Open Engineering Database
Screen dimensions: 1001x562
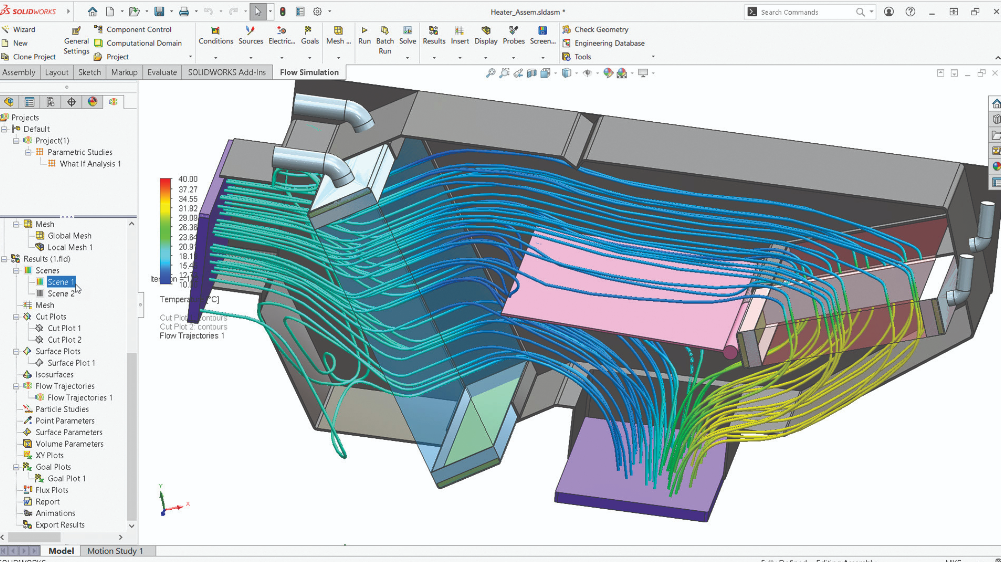tap(603, 43)
